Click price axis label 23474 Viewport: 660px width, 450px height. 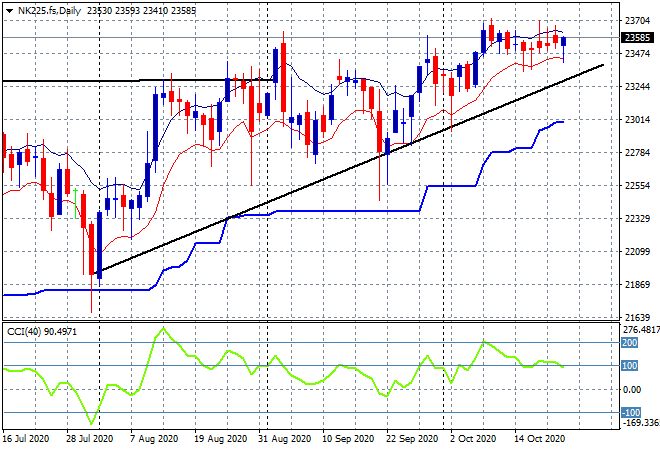(637, 53)
